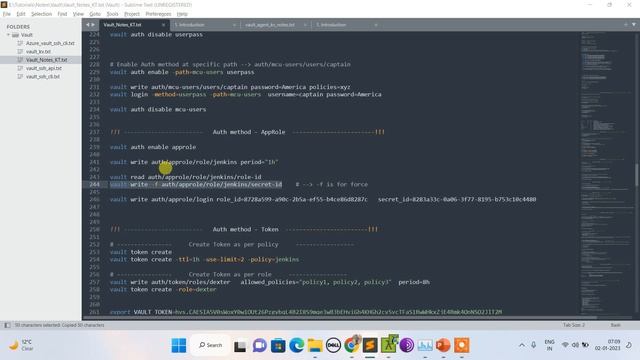This screenshot has height=360, width=640.
Task: Open Sublime Text taskbar icon
Action: (x=370, y=345)
